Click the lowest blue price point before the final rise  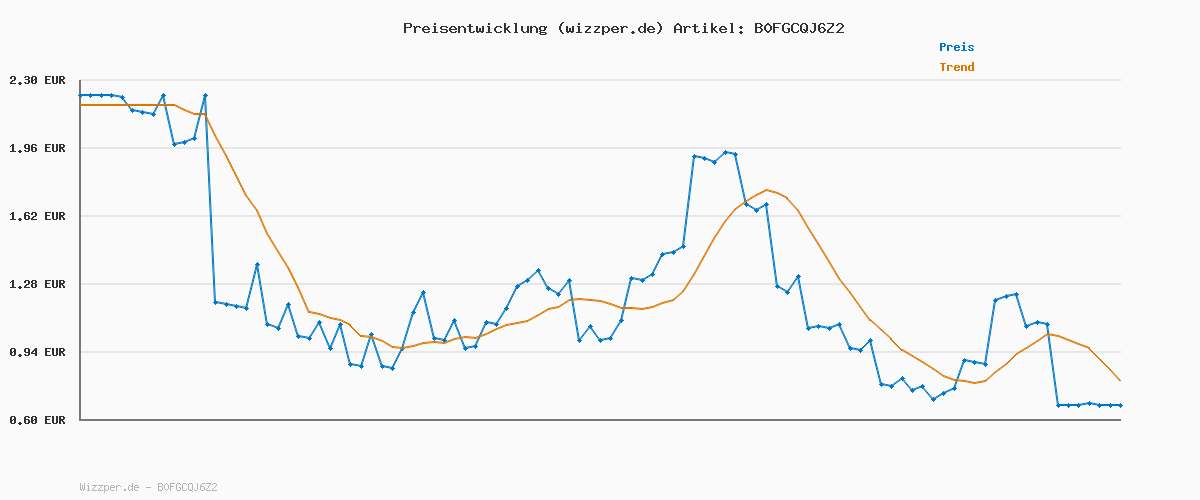coord(933,399)
